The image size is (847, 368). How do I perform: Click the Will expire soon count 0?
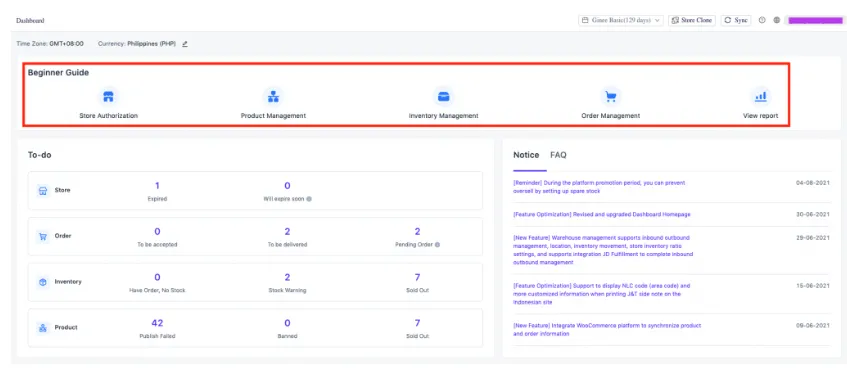click(287, 186)
